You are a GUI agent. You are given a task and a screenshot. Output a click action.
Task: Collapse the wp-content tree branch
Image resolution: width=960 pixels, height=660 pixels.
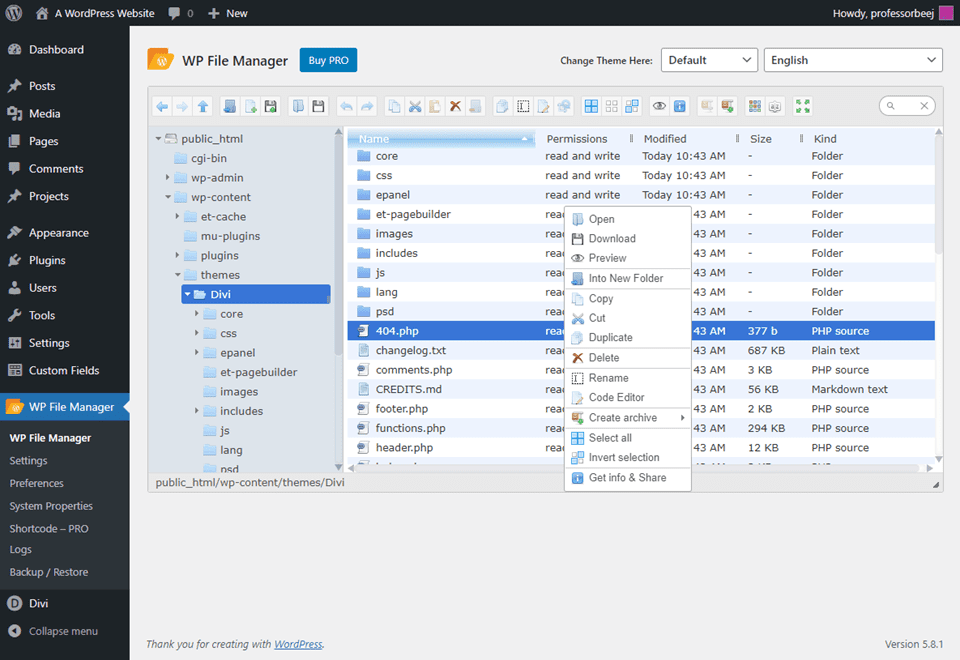click(169, 196)
